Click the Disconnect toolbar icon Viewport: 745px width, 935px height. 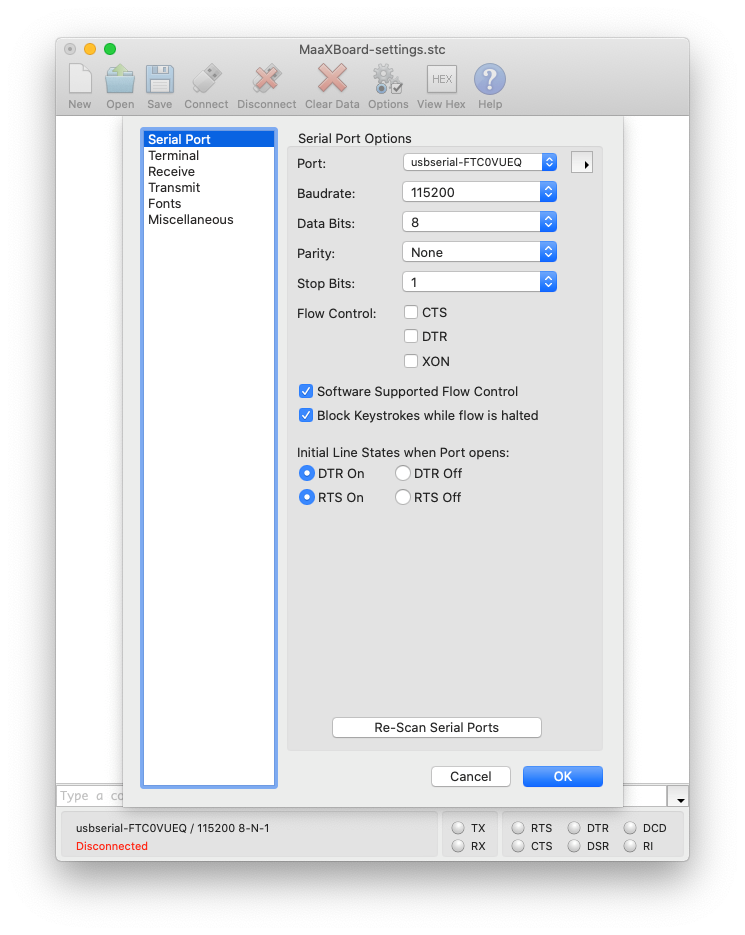click(x=267, y=79)
